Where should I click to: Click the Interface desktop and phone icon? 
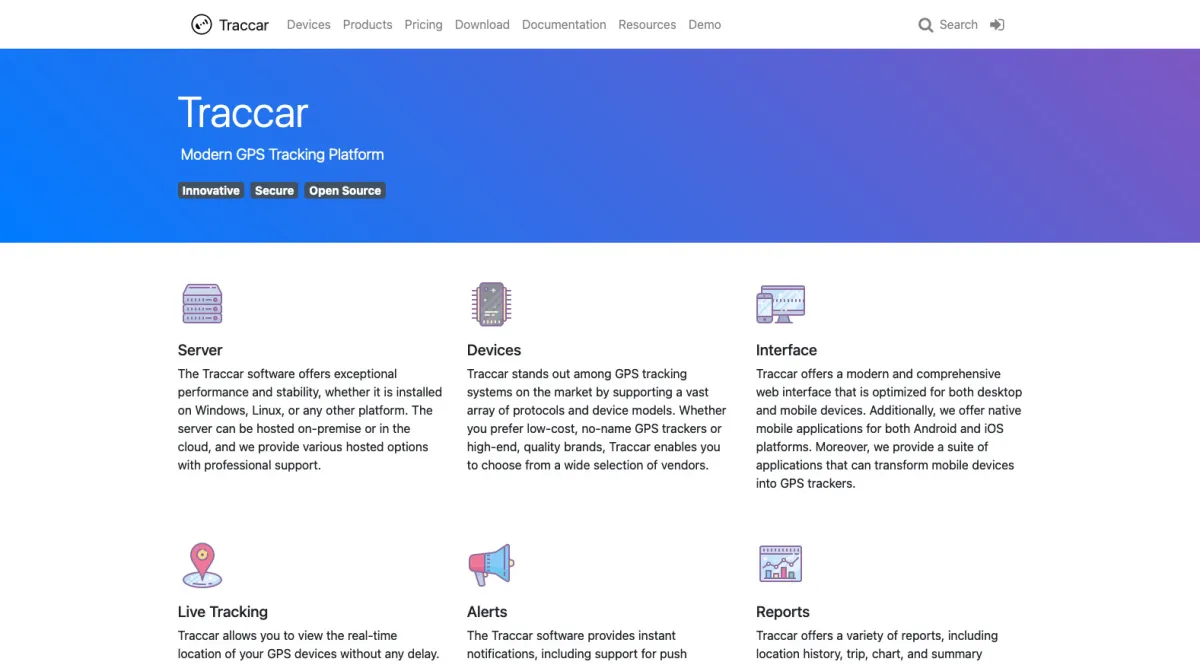(x=780, y=303)
